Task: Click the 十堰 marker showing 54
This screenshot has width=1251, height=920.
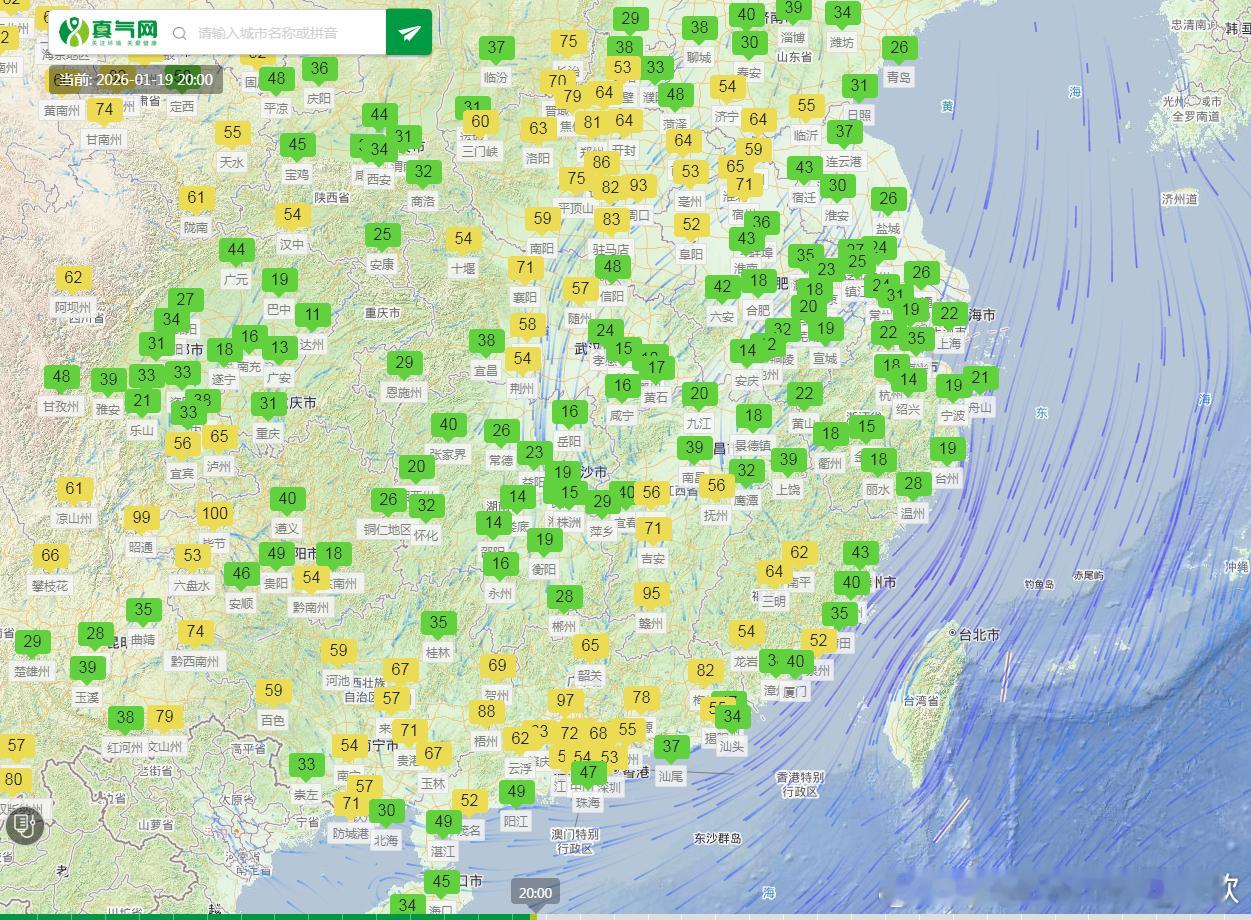Action: tap(463, 240)
